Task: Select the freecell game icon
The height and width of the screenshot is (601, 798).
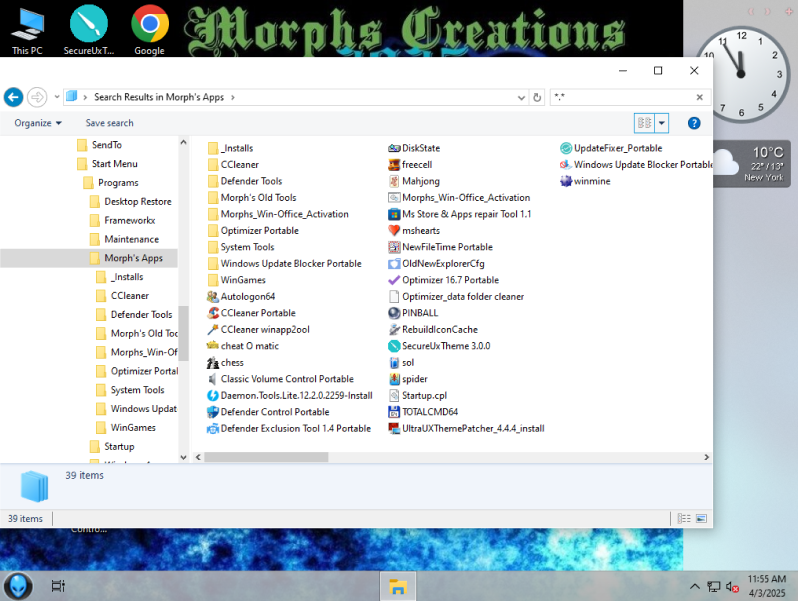Action: click(394, 164)
